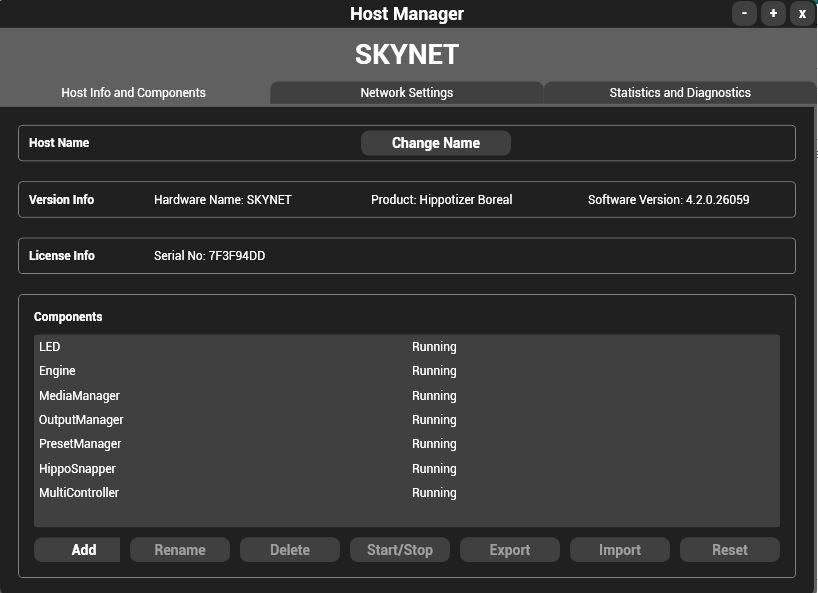Click the Delete component button
The height and width of the screenshot is (593, 818).
point(289,549)
